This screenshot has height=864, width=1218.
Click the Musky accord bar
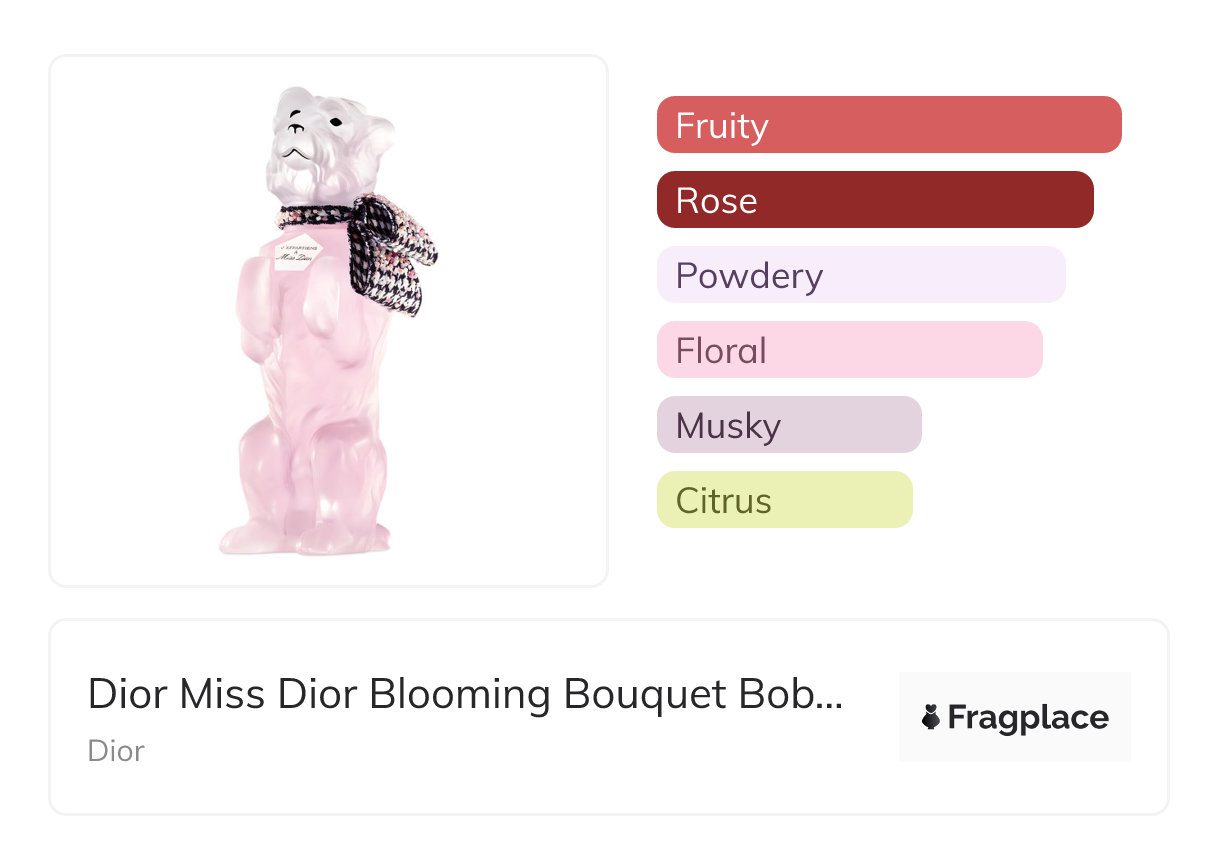(788, 425)
